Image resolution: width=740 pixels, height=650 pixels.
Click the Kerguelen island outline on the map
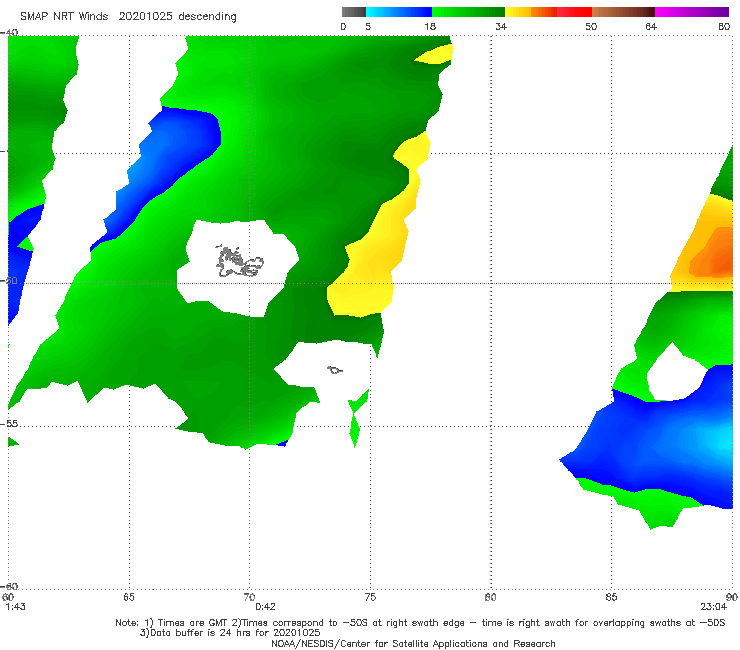coord(239,261)
